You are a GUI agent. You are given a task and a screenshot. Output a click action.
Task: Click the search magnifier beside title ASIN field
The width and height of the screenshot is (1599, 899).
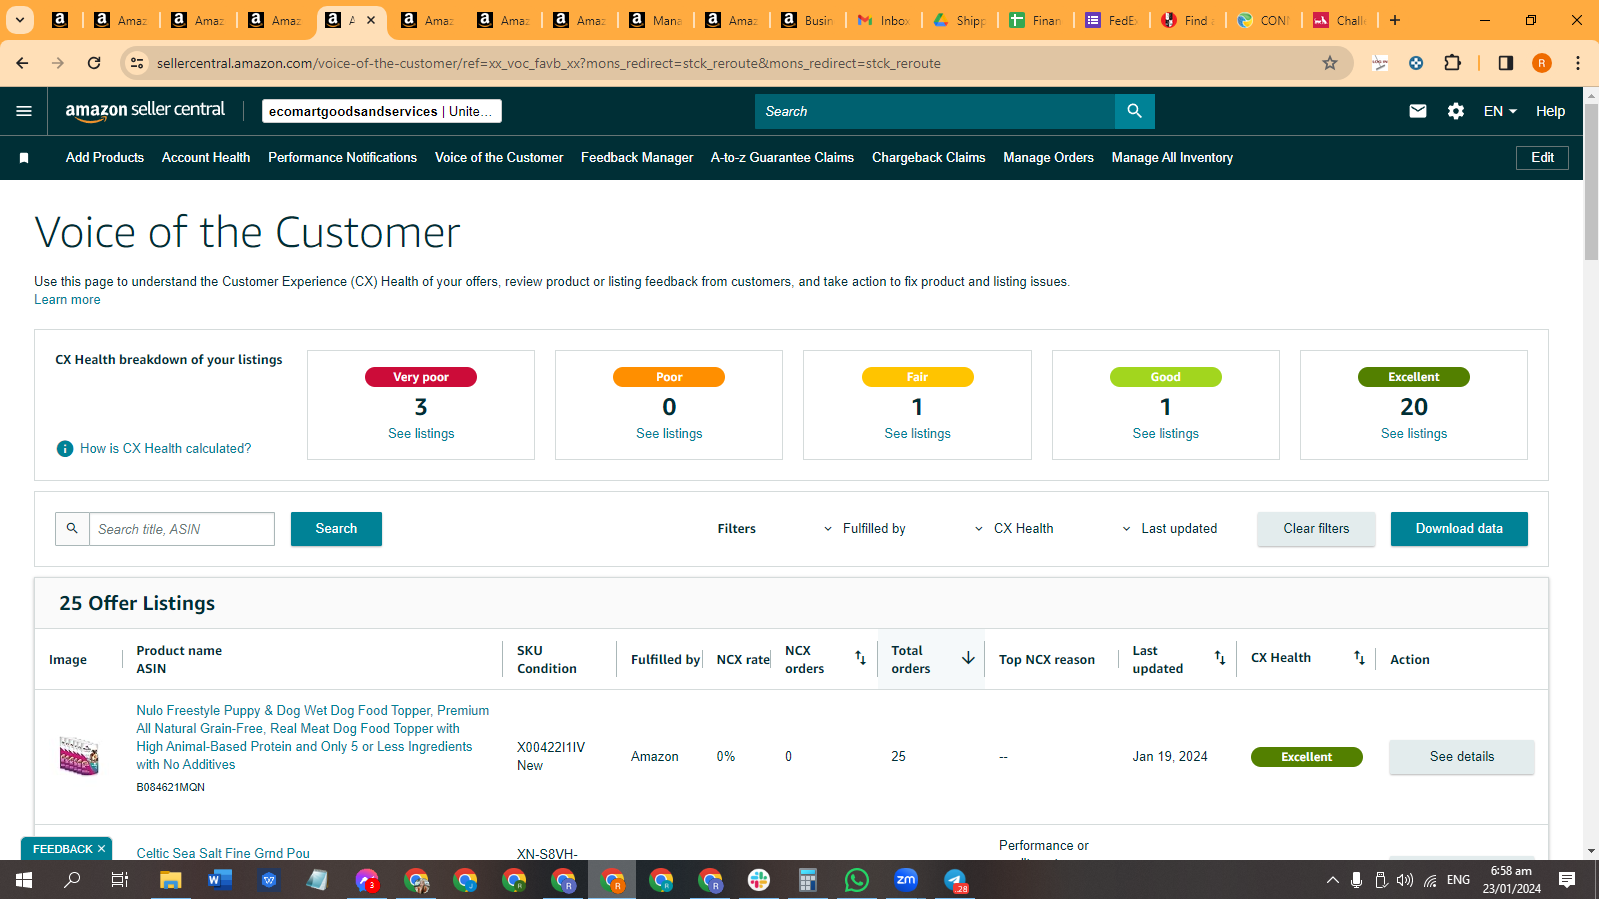point(72,529)
